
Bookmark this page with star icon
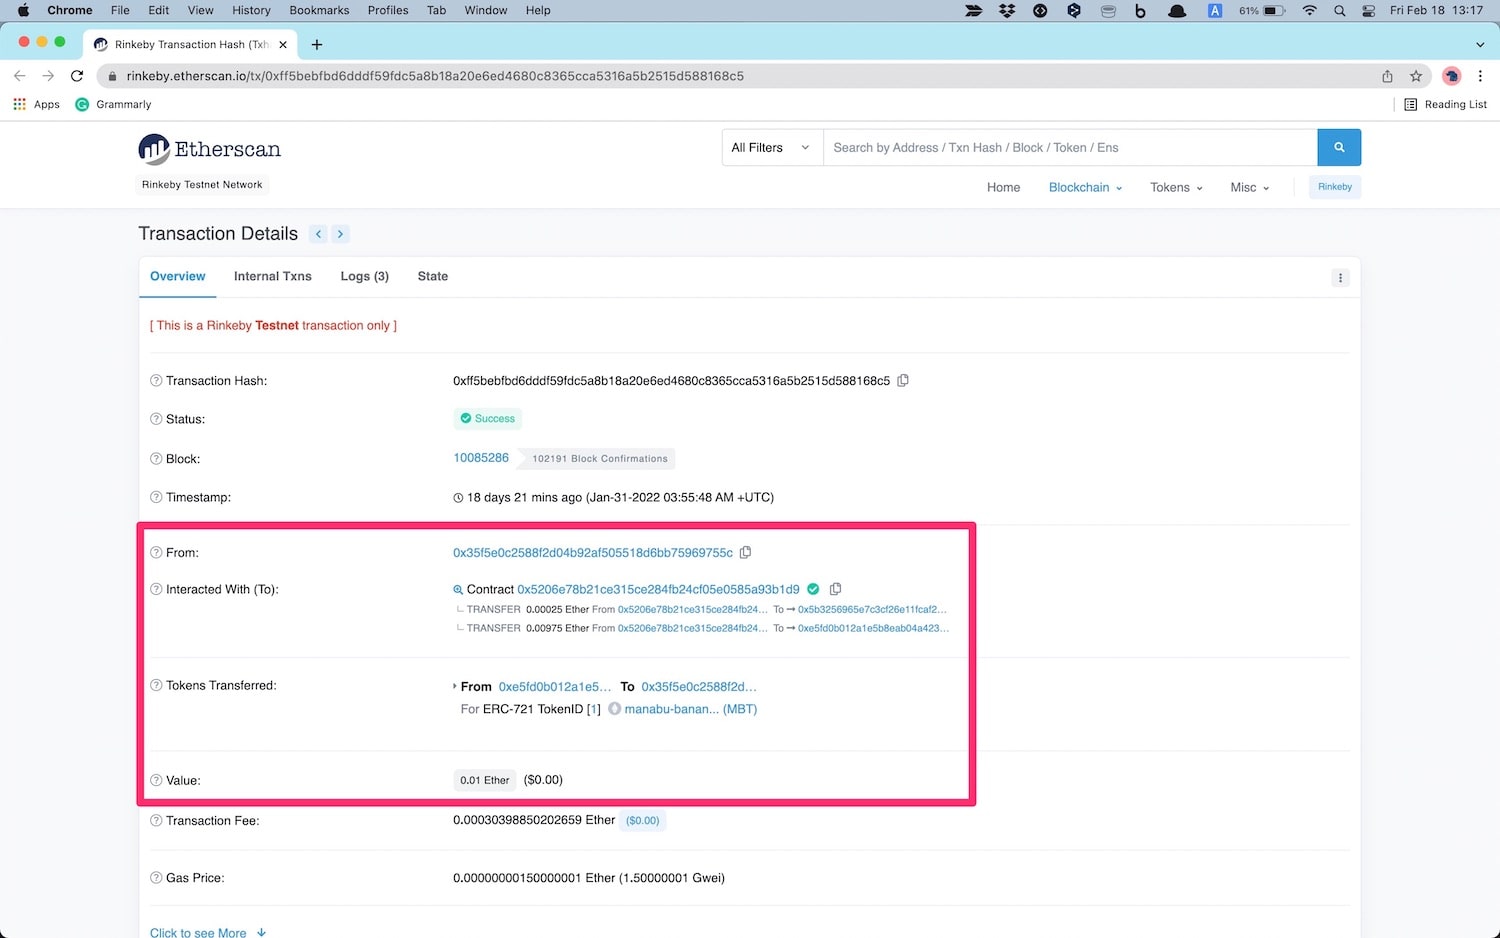[1416, 76]
